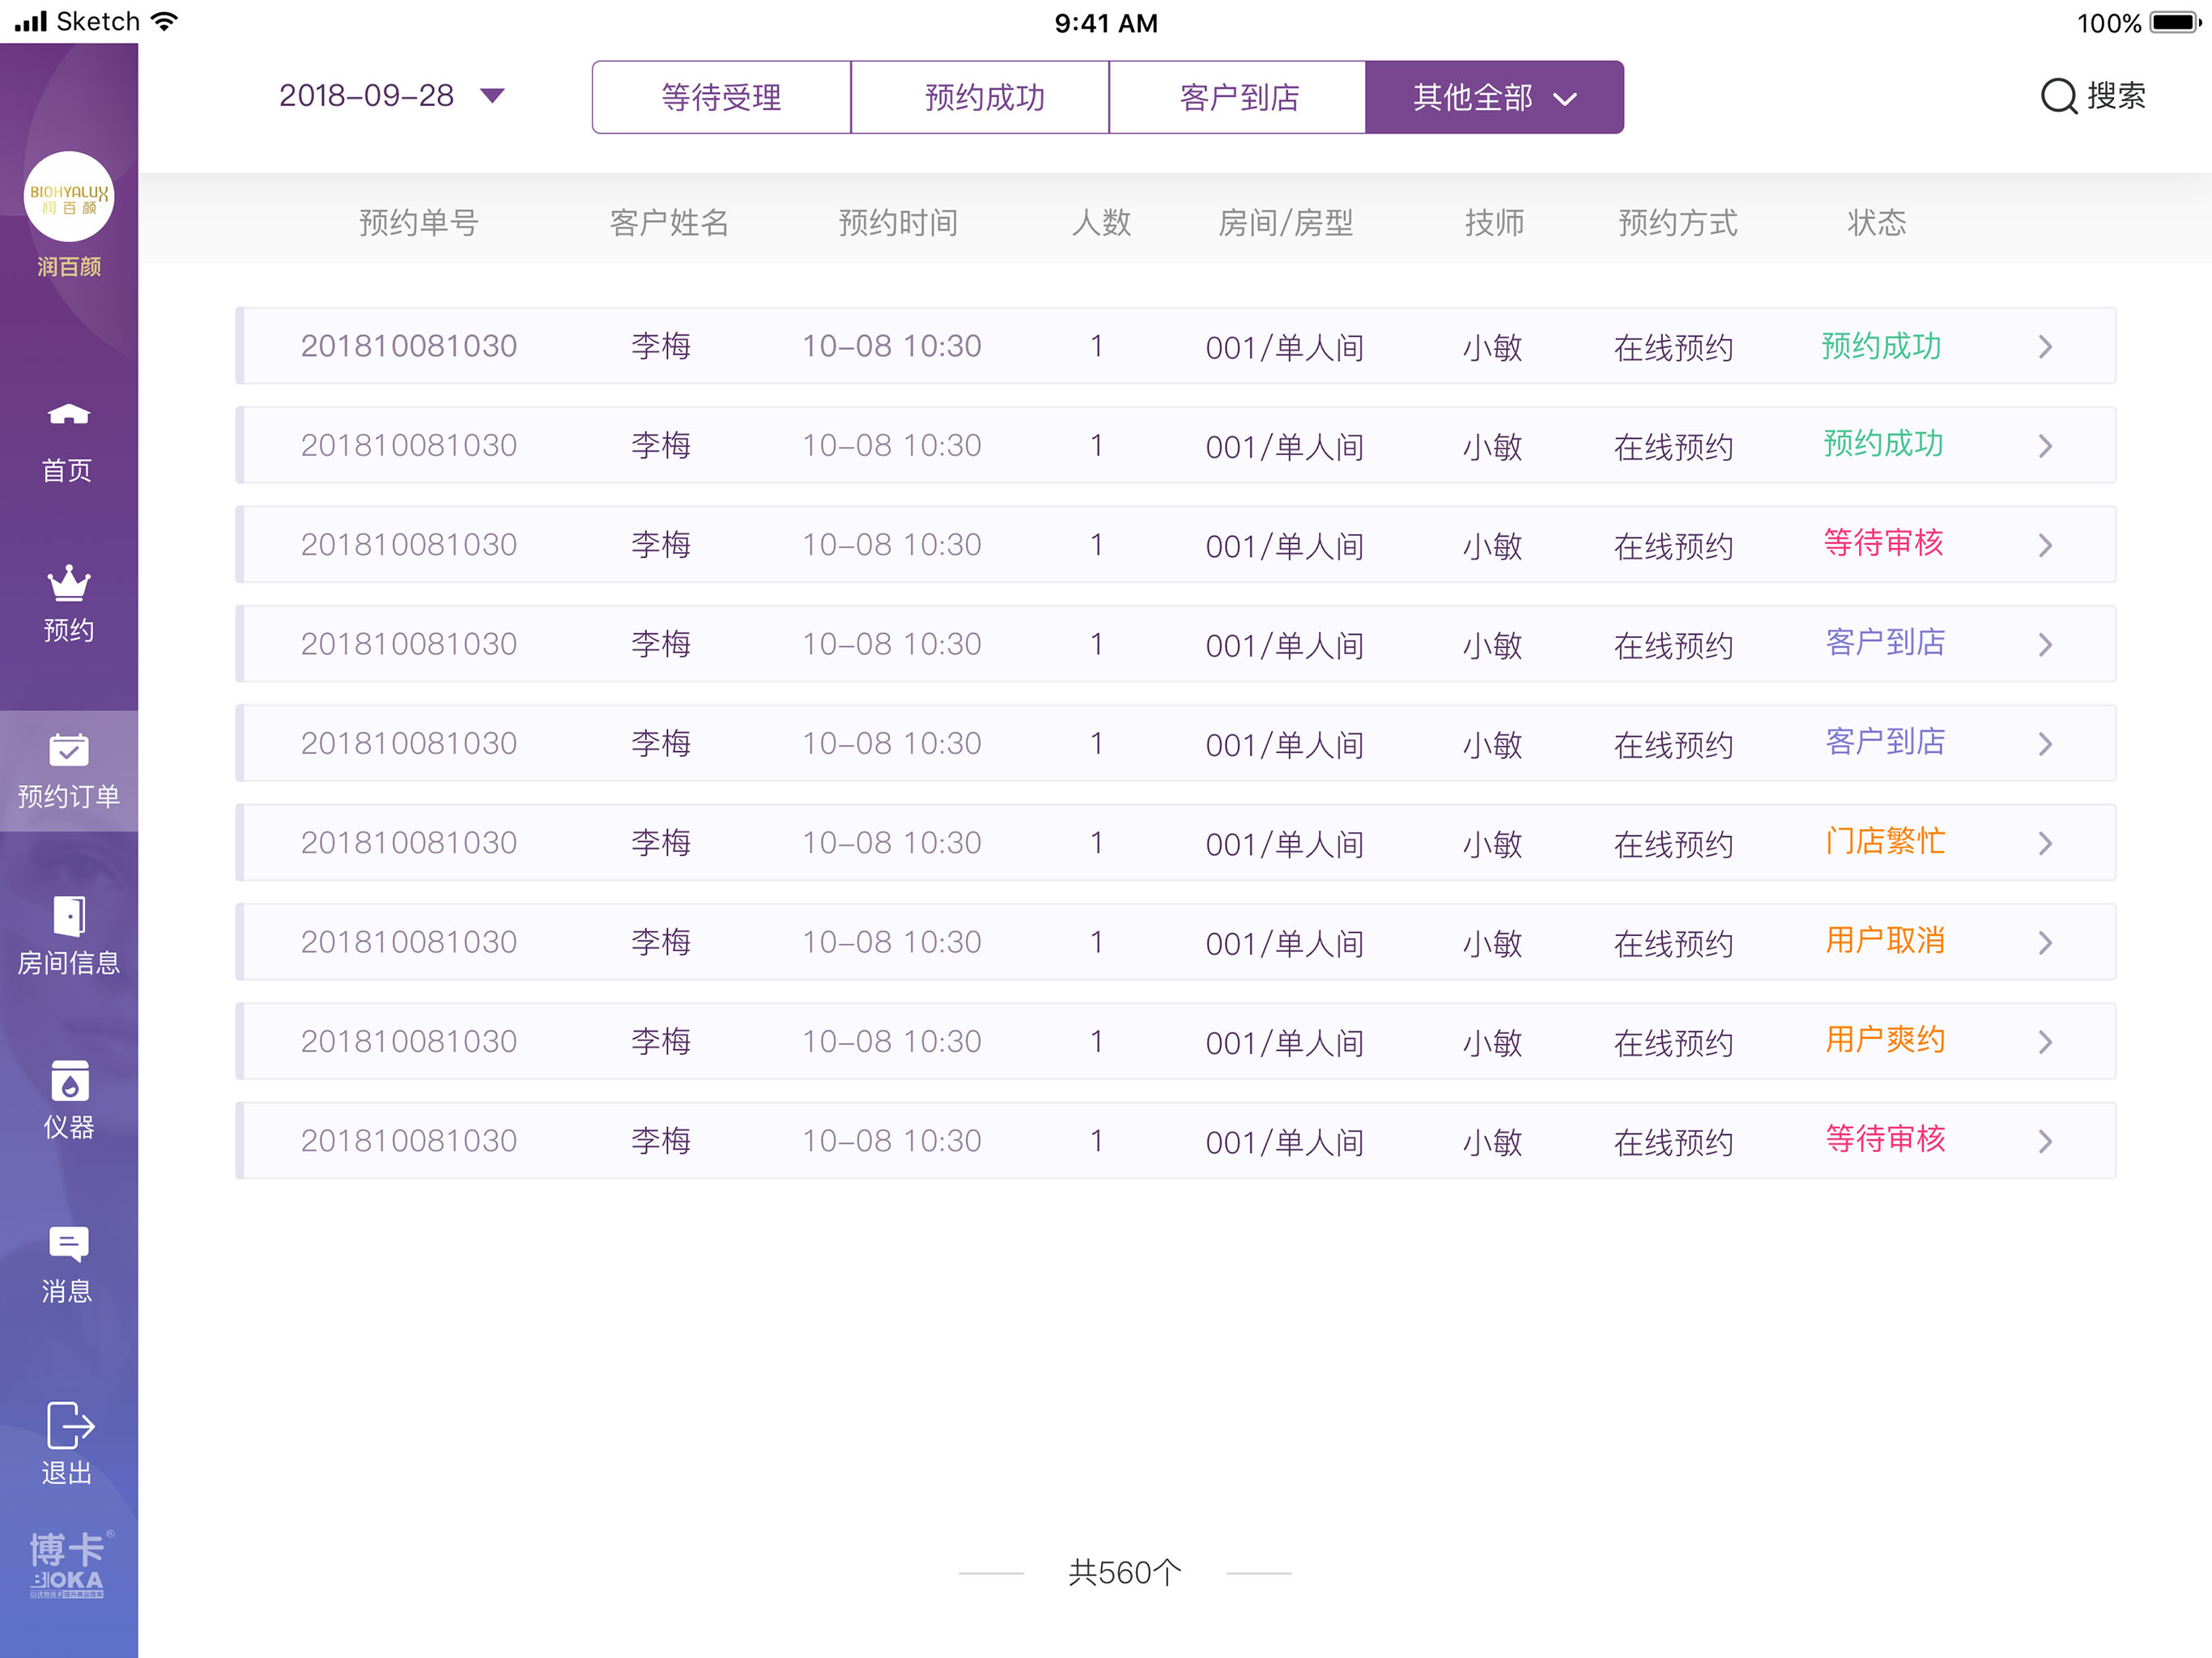Viewport: 2212px width, 1658px height.
Task: Click the 仪器 instrument icon
Action: click(68, 1081)
